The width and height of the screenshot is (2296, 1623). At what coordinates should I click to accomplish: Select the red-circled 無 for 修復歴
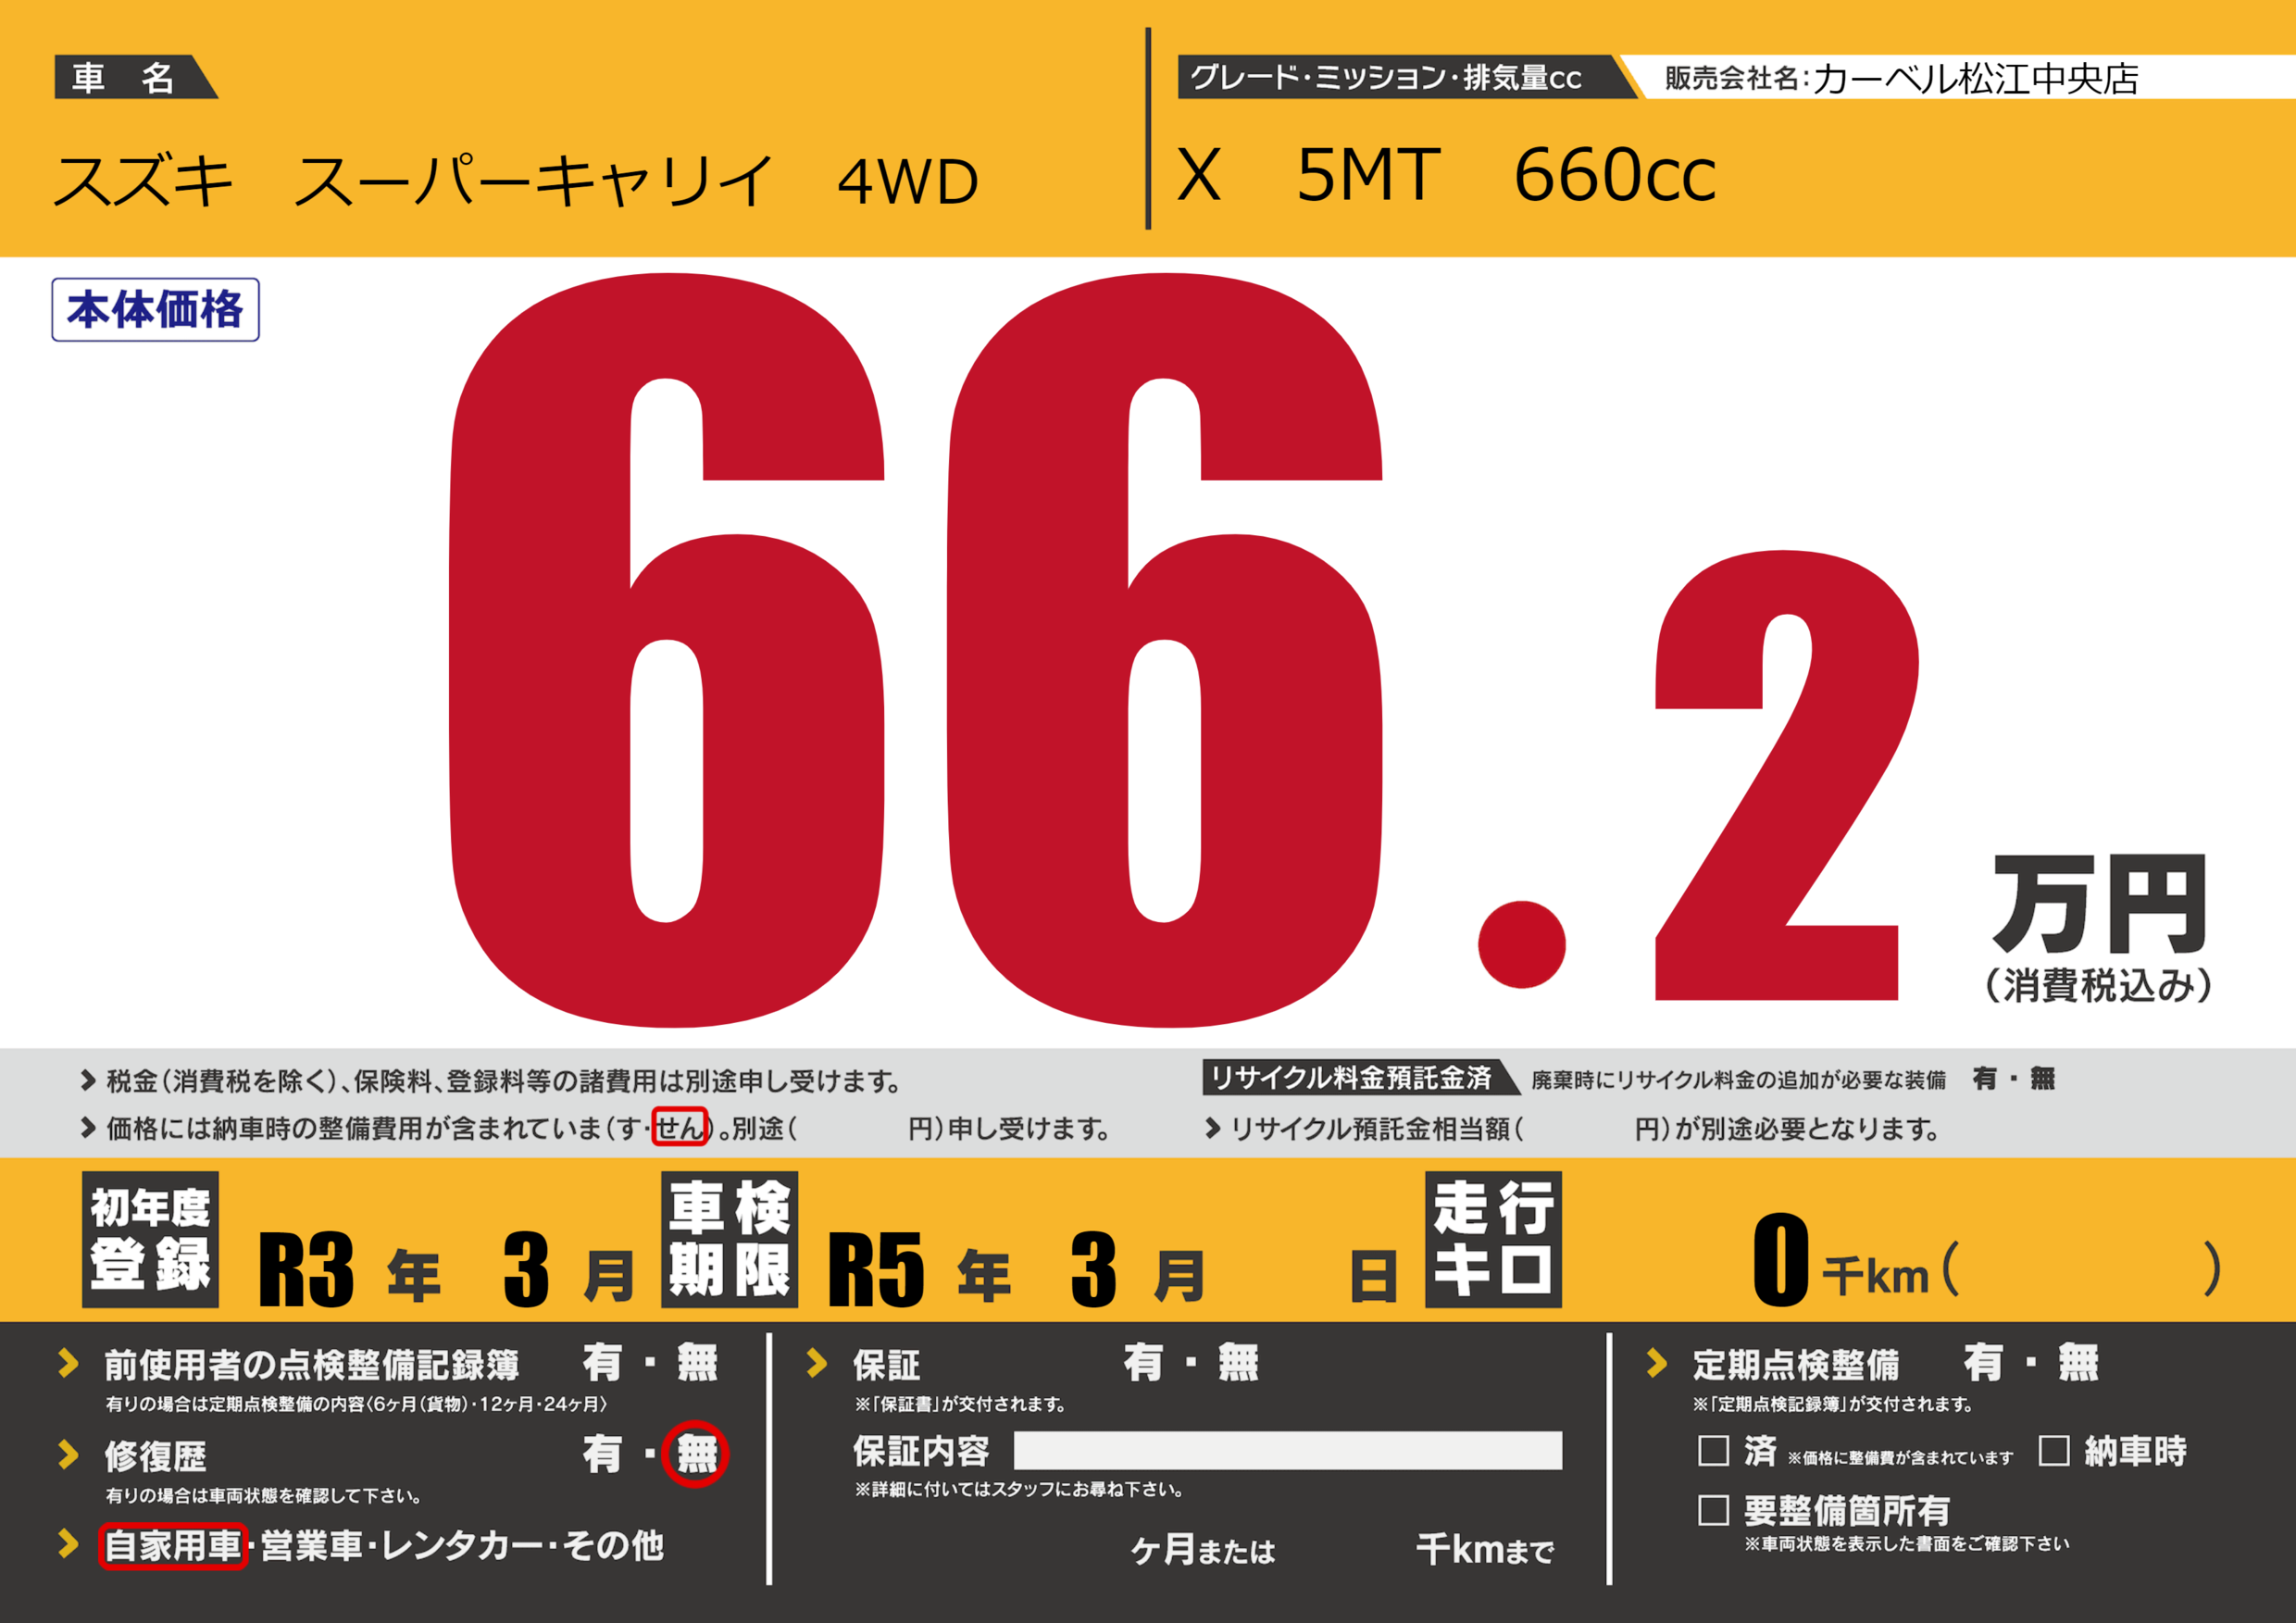click(x=696, y=1454)
